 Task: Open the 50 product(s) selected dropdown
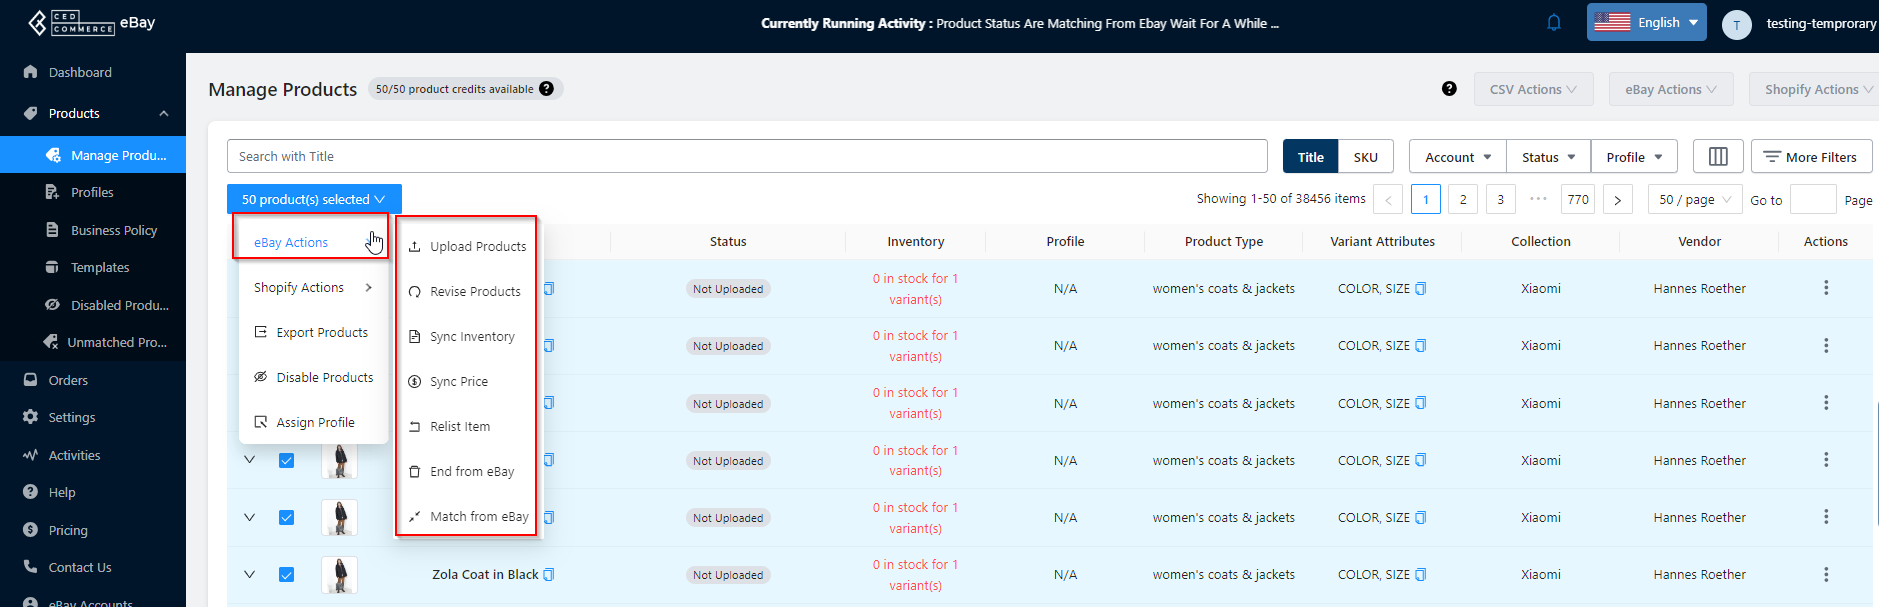[x=314, y=199]
